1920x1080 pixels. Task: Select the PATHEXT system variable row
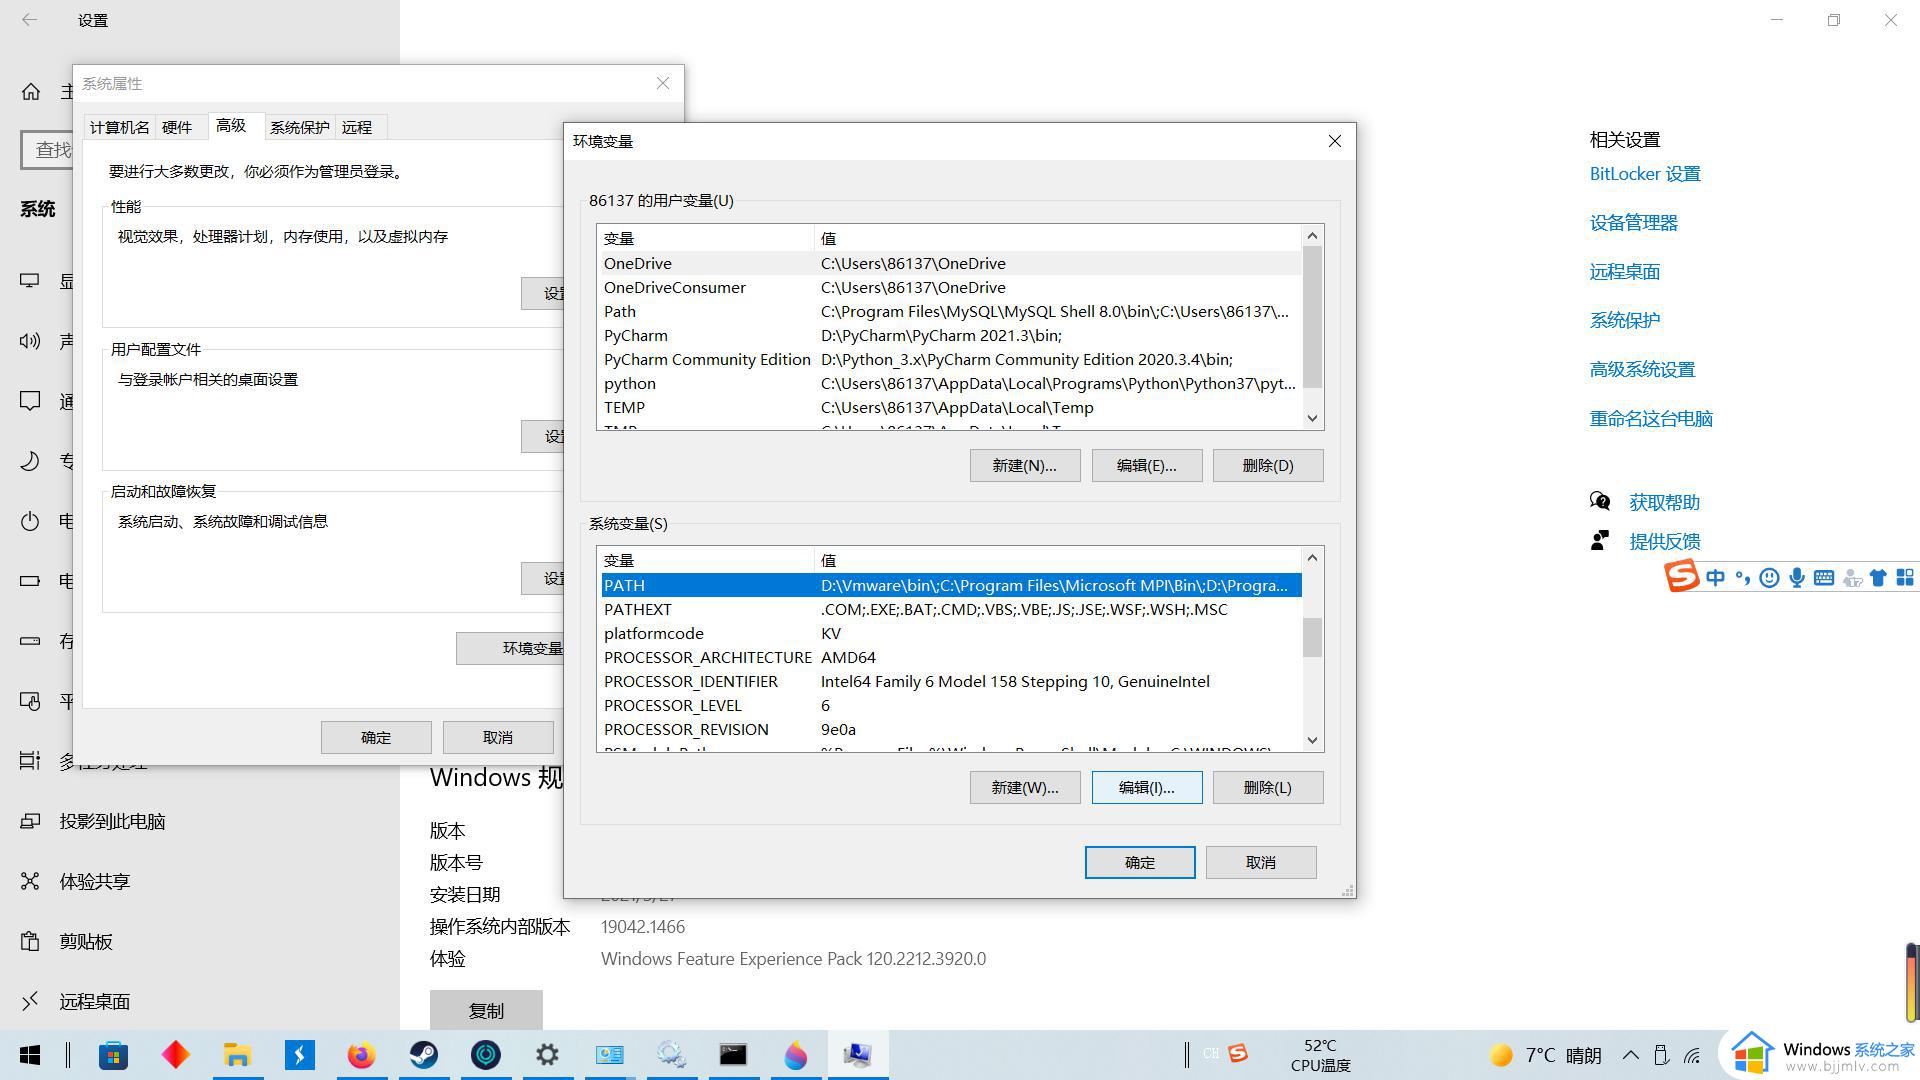tap(951, 610)
